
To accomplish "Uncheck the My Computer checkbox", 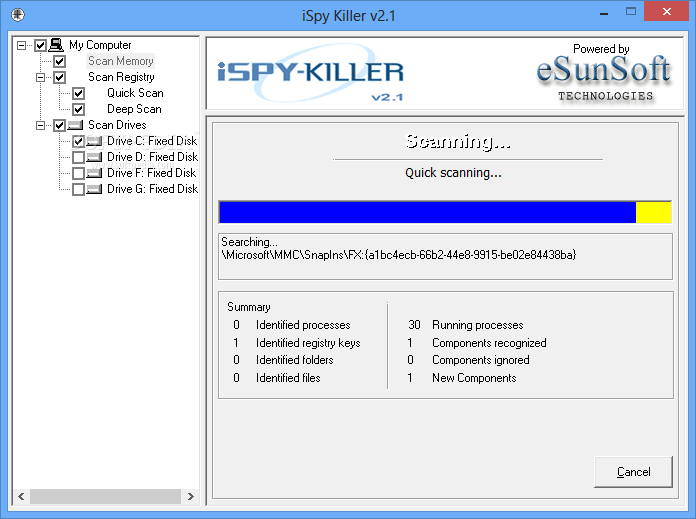I will pyautogui.click(x=40, y=45).
